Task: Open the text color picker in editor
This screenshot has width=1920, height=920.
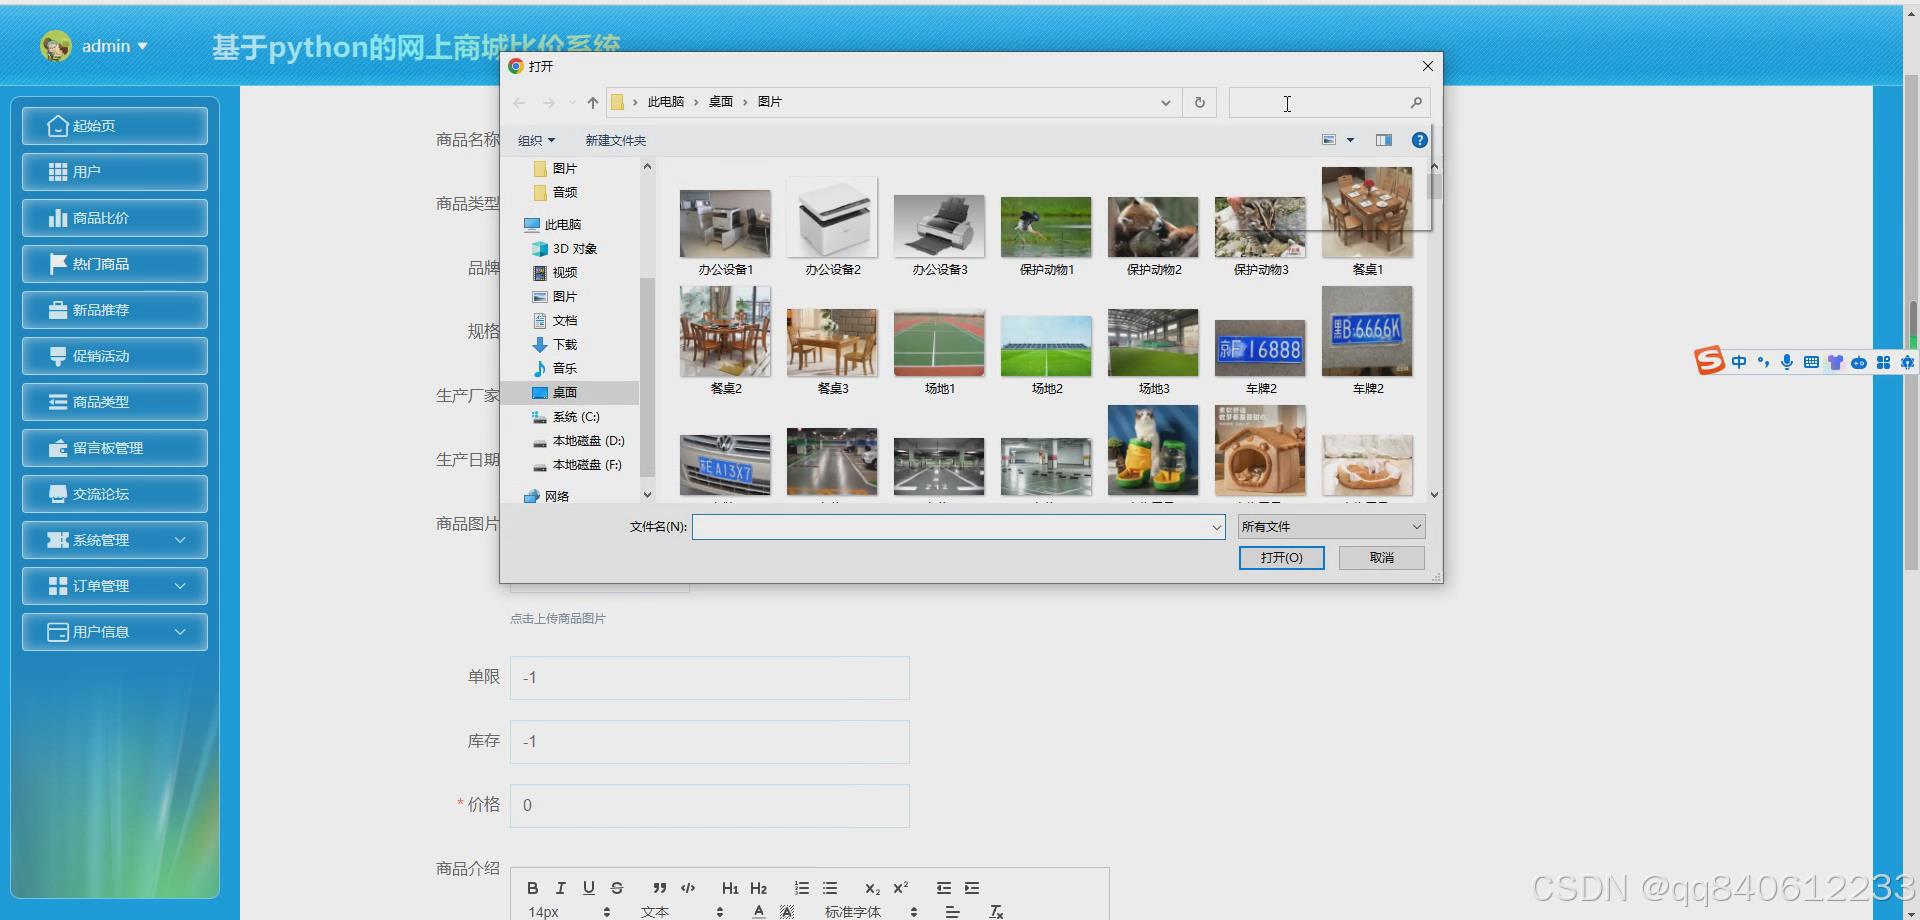Action: pos(759,912)
